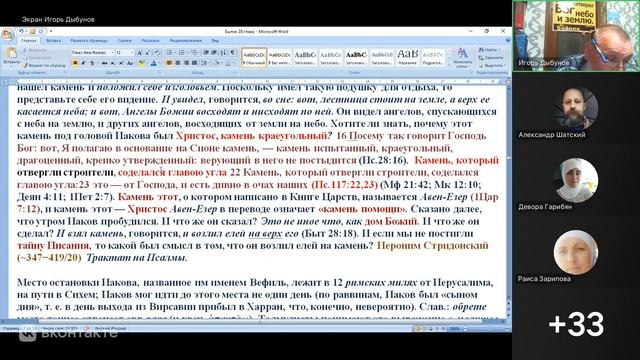Center the paragraph text
The width and height of the screenshot is (640, 360).
pos(178,63)
